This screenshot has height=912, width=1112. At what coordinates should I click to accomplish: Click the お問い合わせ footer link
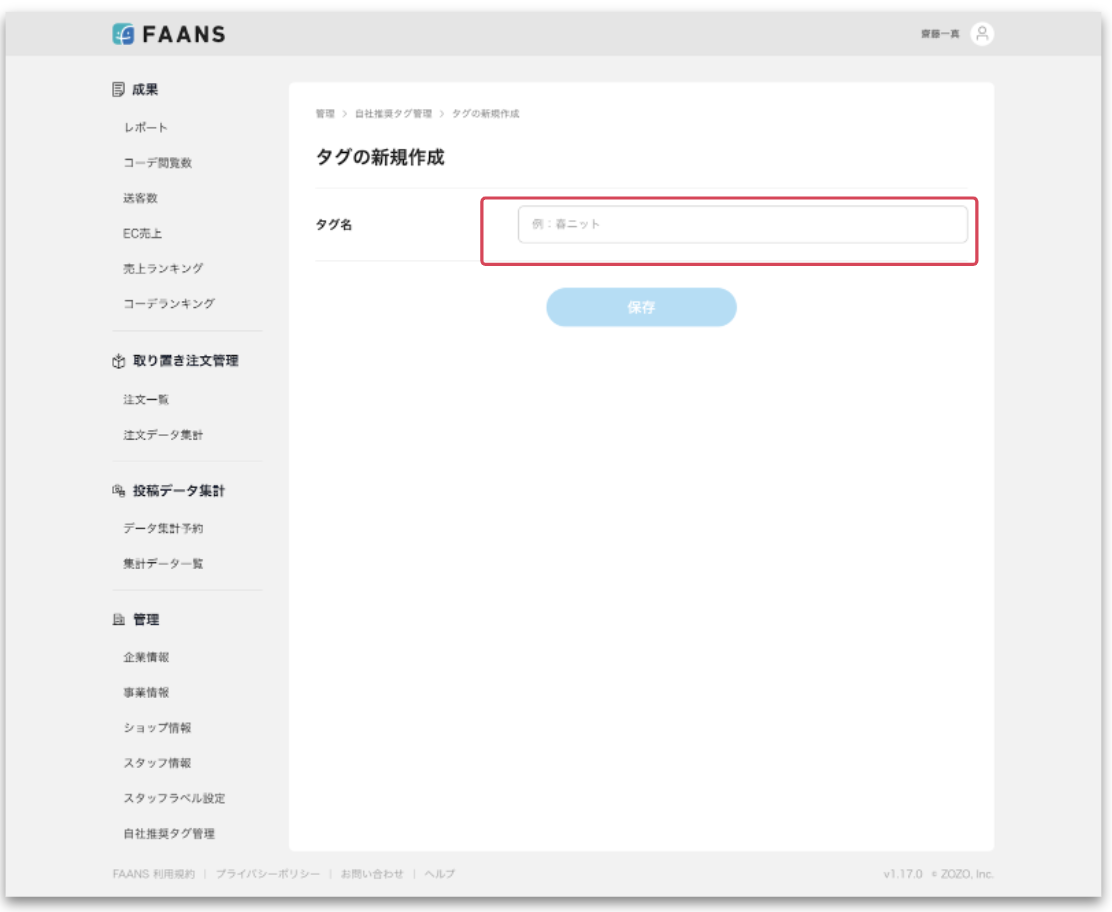372,874
